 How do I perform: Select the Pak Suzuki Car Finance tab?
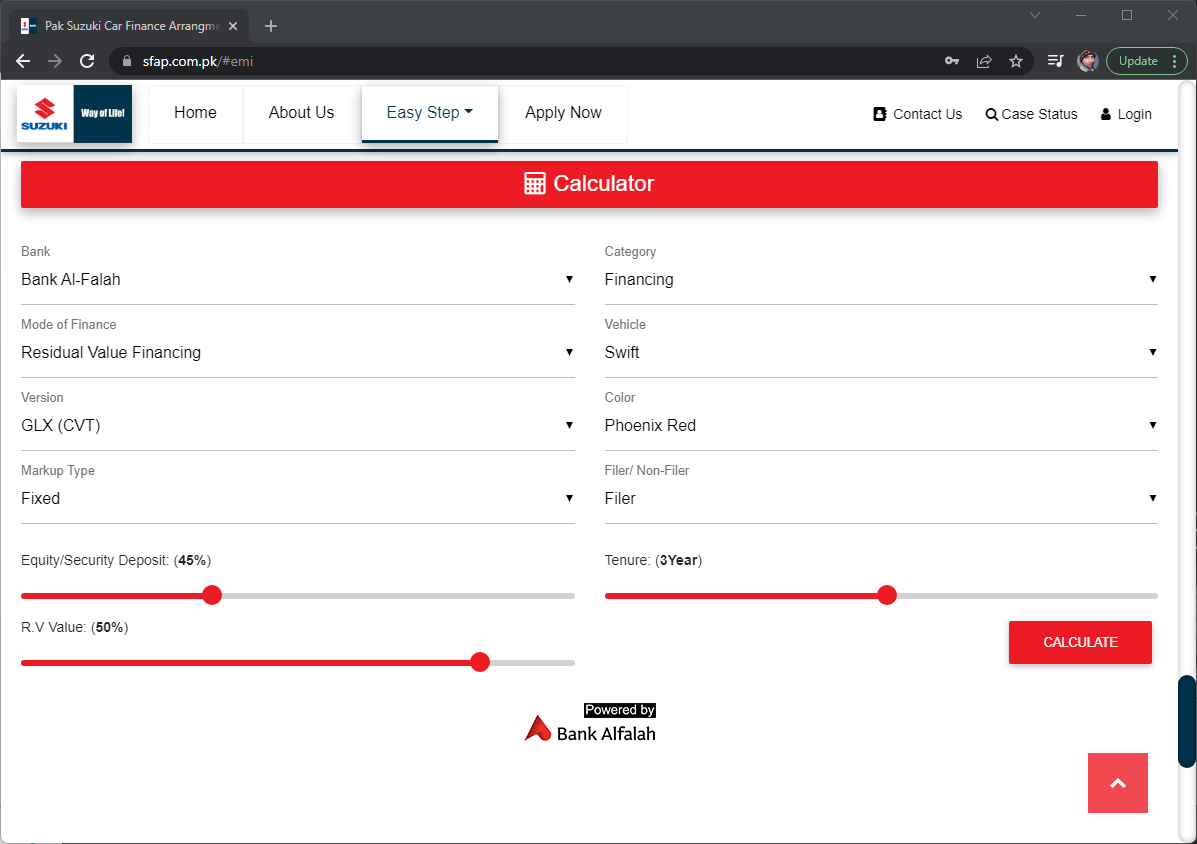click(x=130, y=26)
